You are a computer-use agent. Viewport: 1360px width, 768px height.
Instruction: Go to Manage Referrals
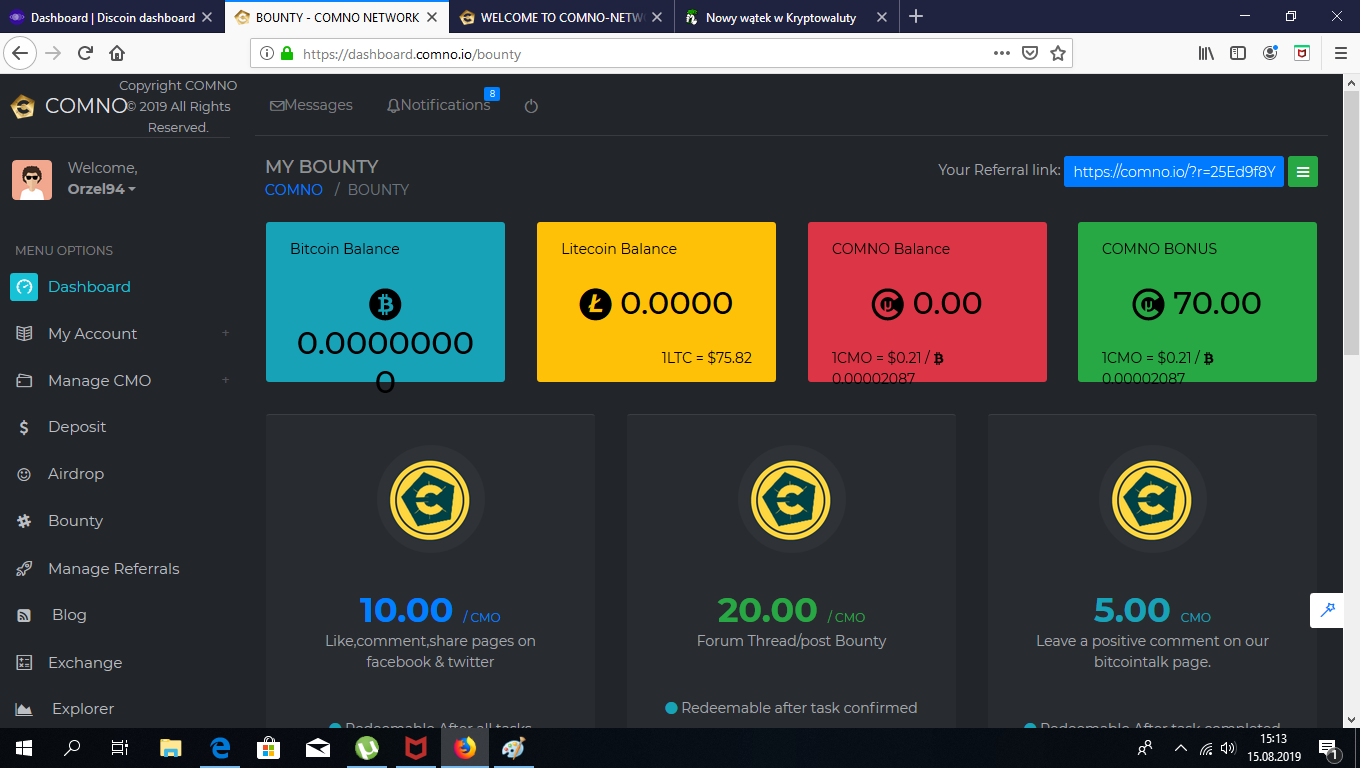[114, 569]
